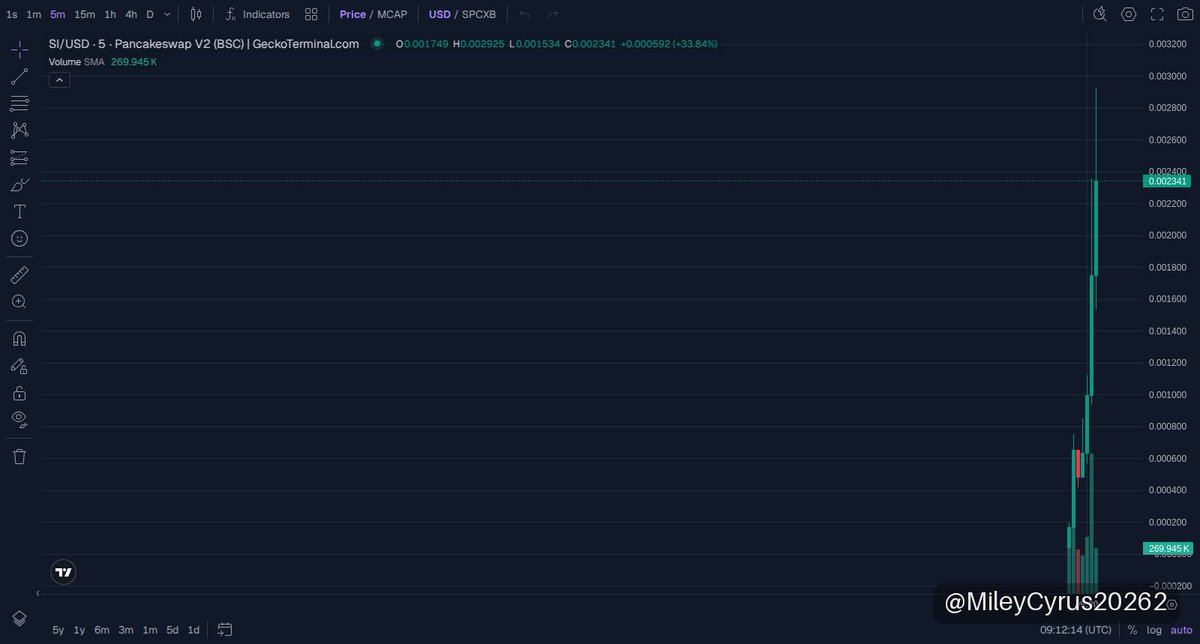The height and width of the screenshot is (644, 1200).
Task: Toggle auto scale mode
Action: pyautogui.click(x=1181, y=630)
